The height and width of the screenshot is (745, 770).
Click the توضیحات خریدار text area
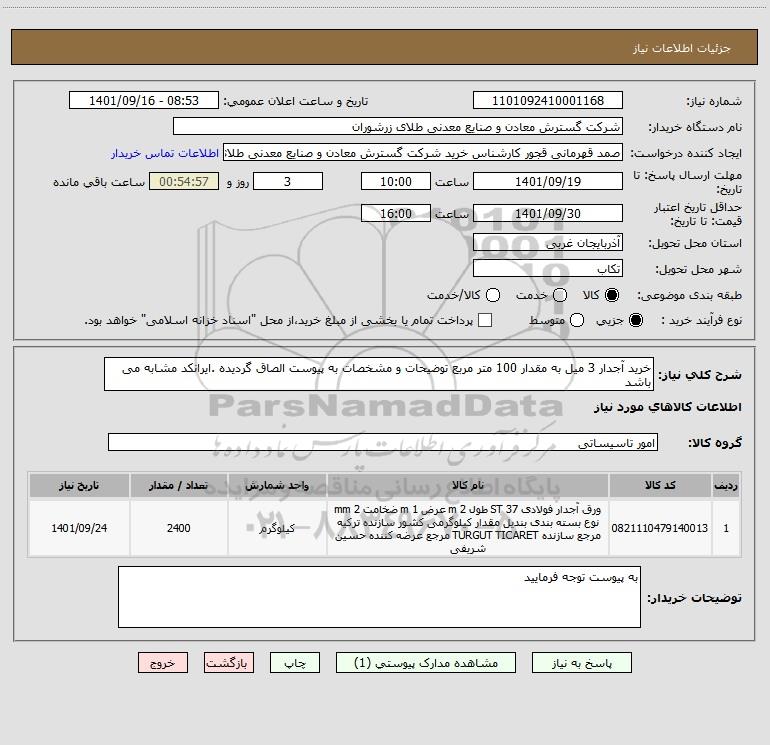pyautogui.click(x=379, y=597)
